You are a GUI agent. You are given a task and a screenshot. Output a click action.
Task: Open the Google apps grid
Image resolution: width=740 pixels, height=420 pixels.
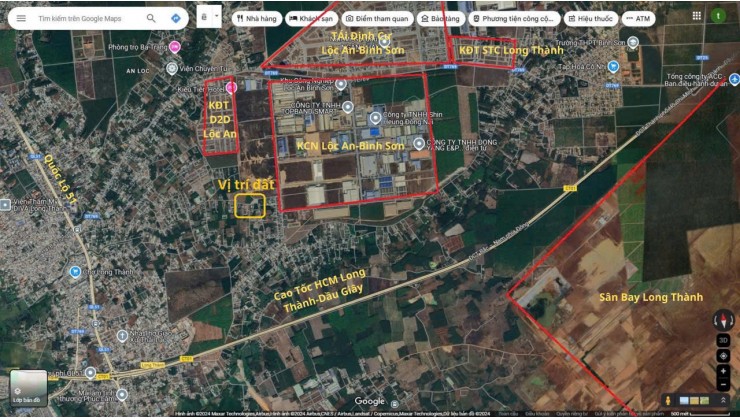(697, 16)
